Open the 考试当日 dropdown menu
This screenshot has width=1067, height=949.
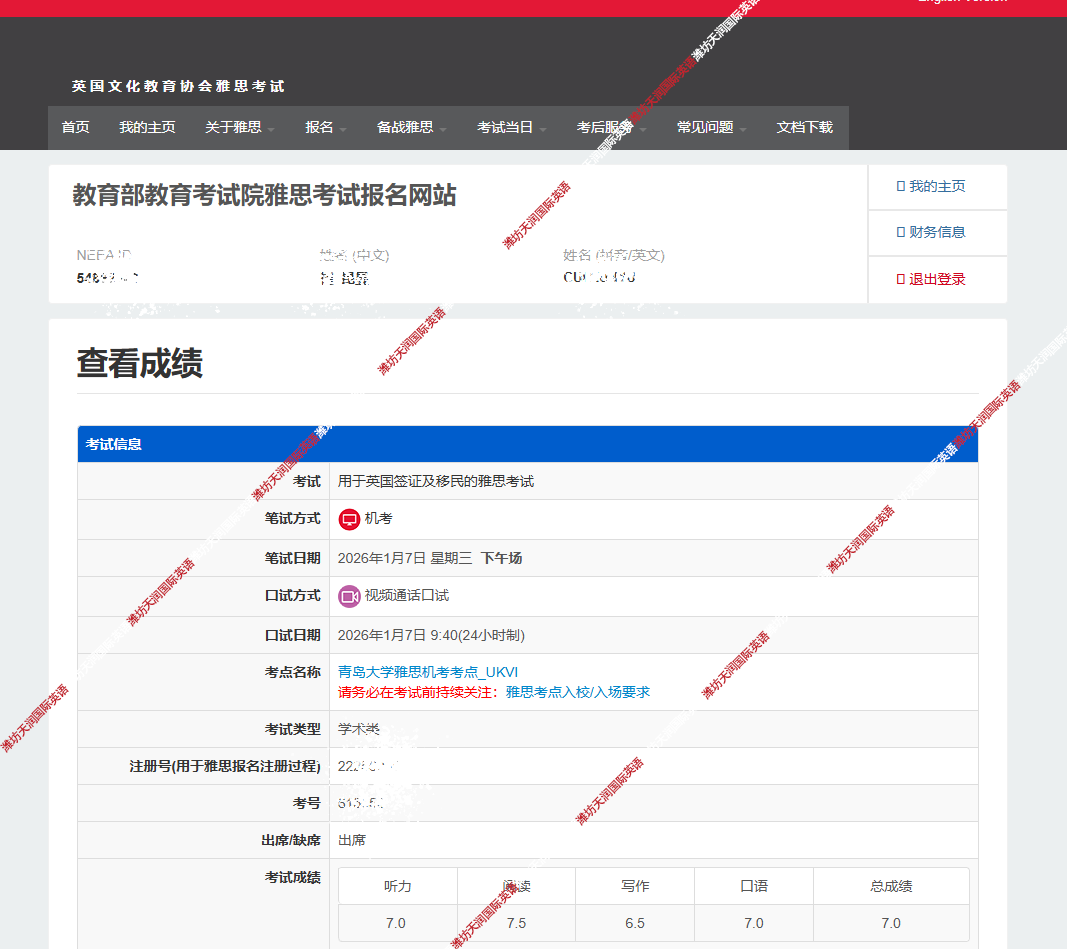pos(511,127)
